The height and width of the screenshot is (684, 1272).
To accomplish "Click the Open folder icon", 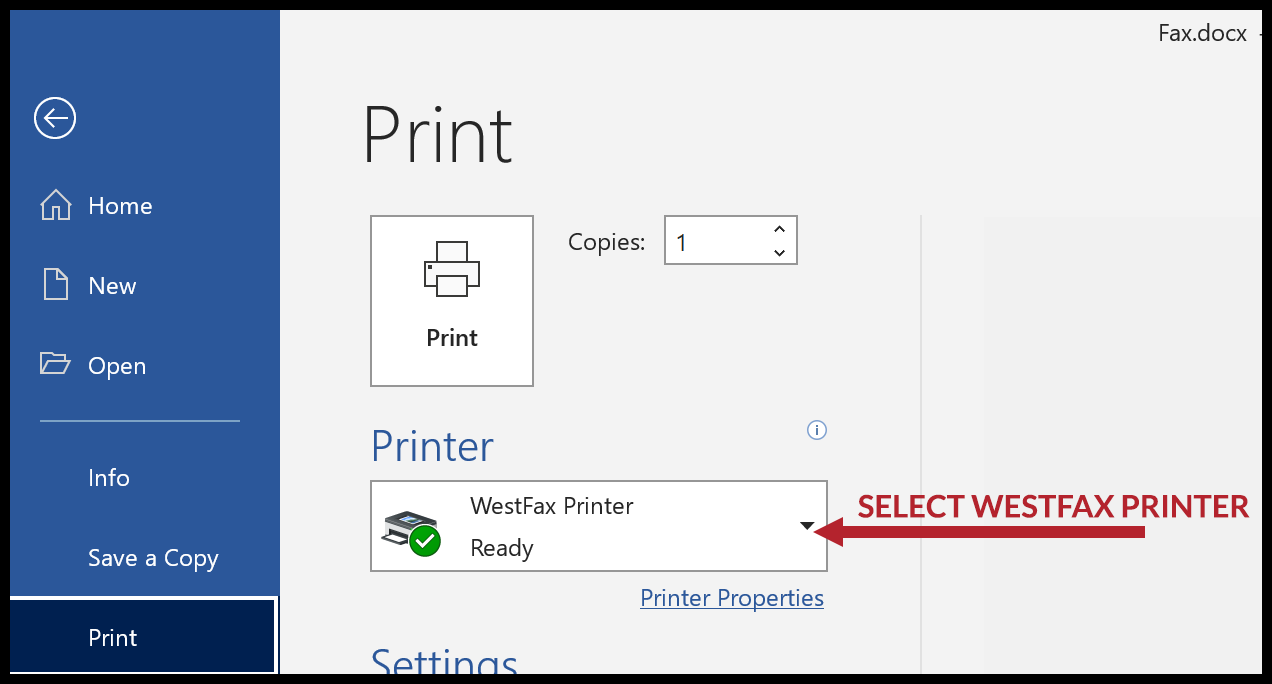I will (57, 365).
